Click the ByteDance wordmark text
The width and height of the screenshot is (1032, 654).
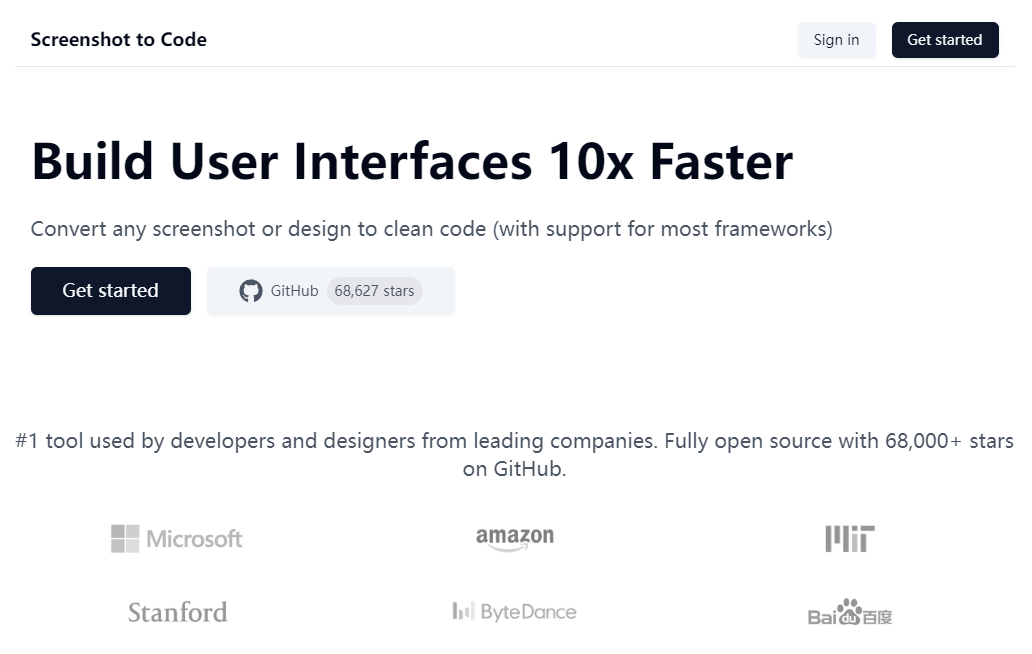point(528,612)
